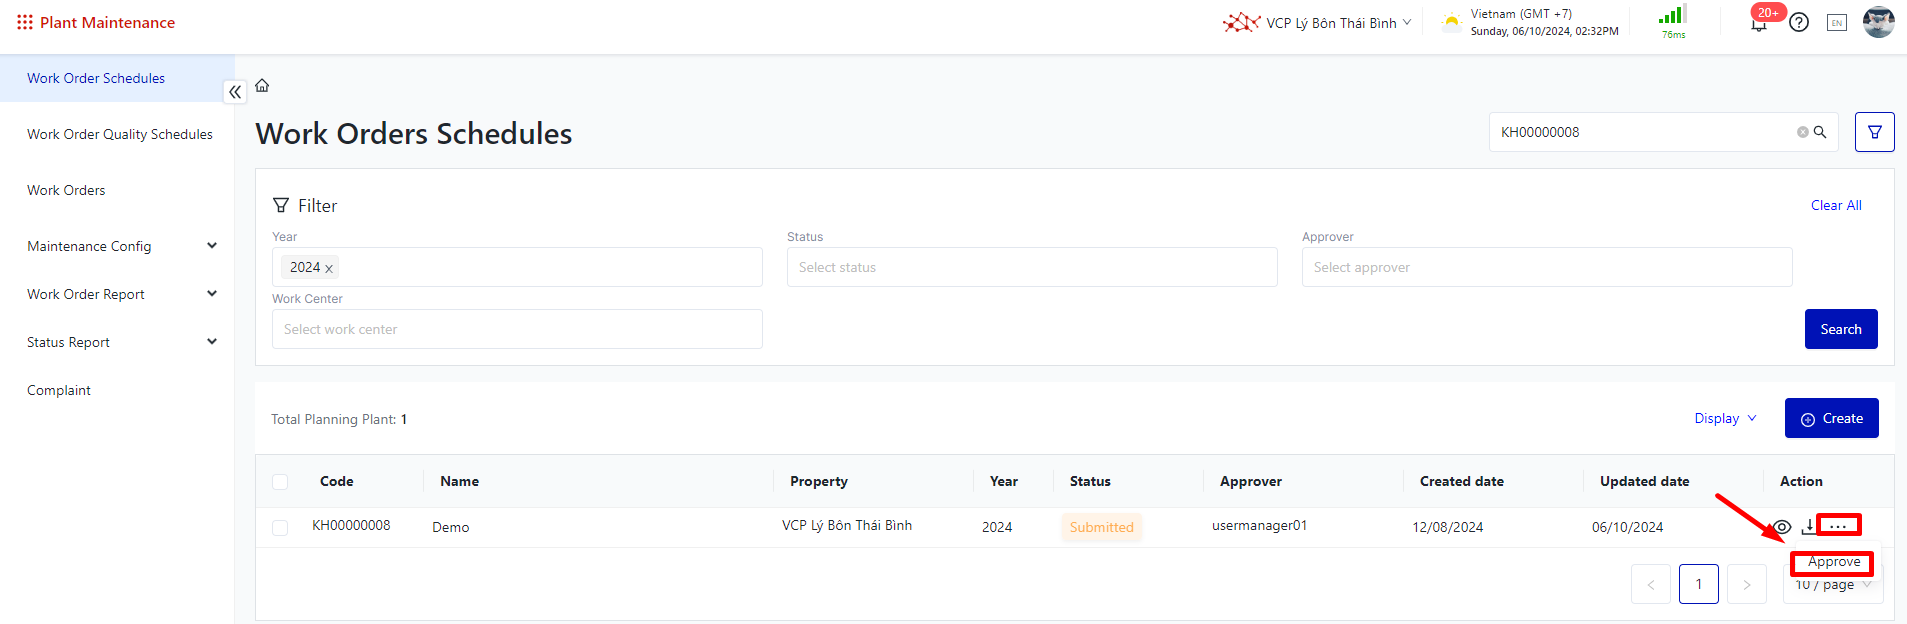Open the Display columns dropdown
This screenshot has width=1907, height=624.
(x=1725, y=418)
